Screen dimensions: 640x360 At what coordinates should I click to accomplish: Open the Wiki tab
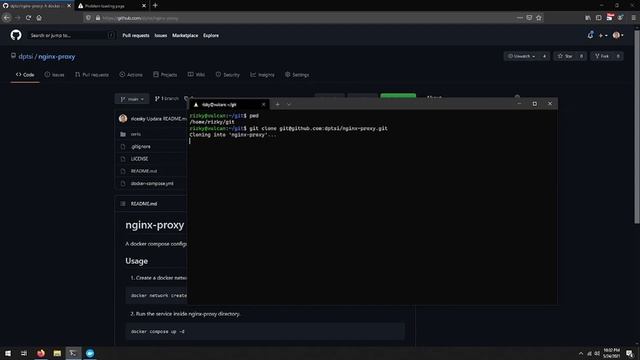coord(196,75)
